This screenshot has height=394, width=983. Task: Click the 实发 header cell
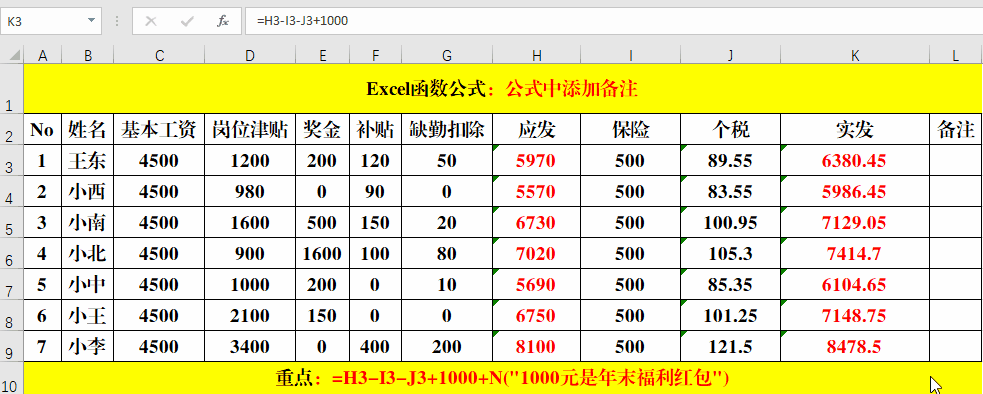point(855,129)
